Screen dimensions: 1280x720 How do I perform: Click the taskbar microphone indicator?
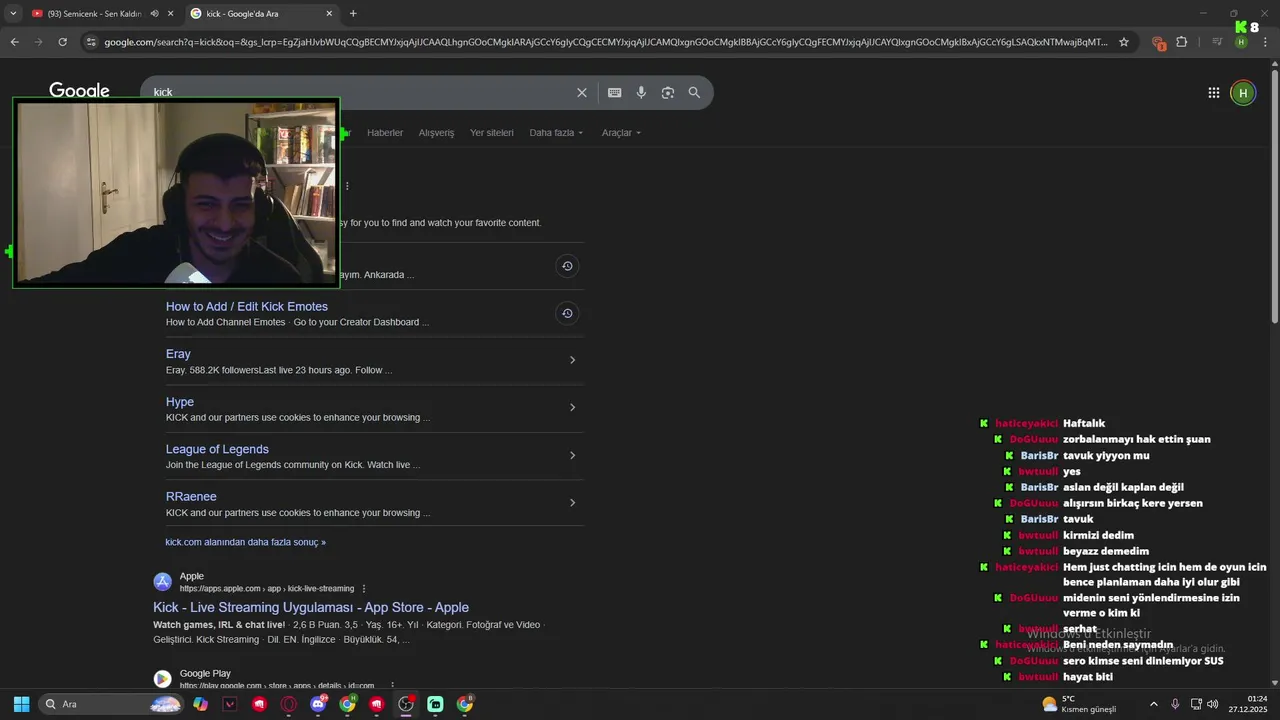click(x=1175, y=704)
